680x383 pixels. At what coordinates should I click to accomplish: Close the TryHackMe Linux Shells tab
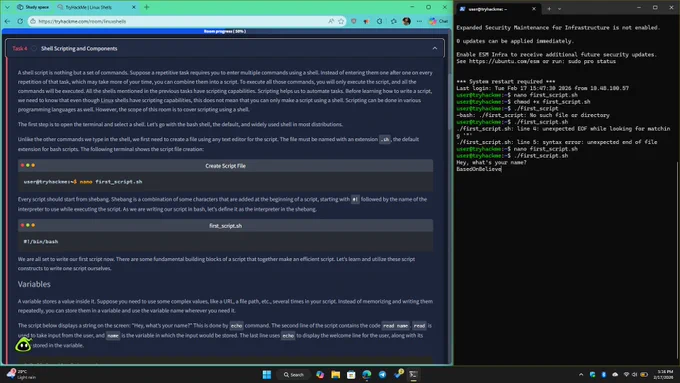pyautogui.click(x=134, y=7)
